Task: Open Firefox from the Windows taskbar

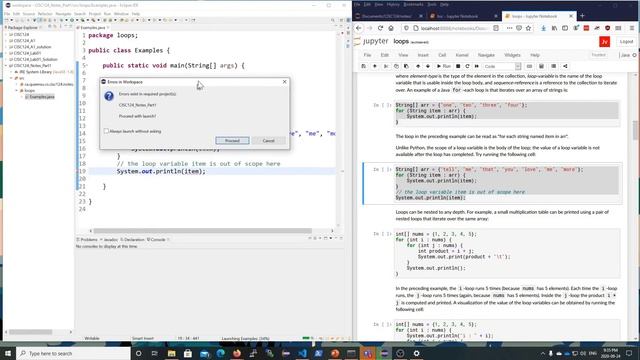Action: coord(237,353)
